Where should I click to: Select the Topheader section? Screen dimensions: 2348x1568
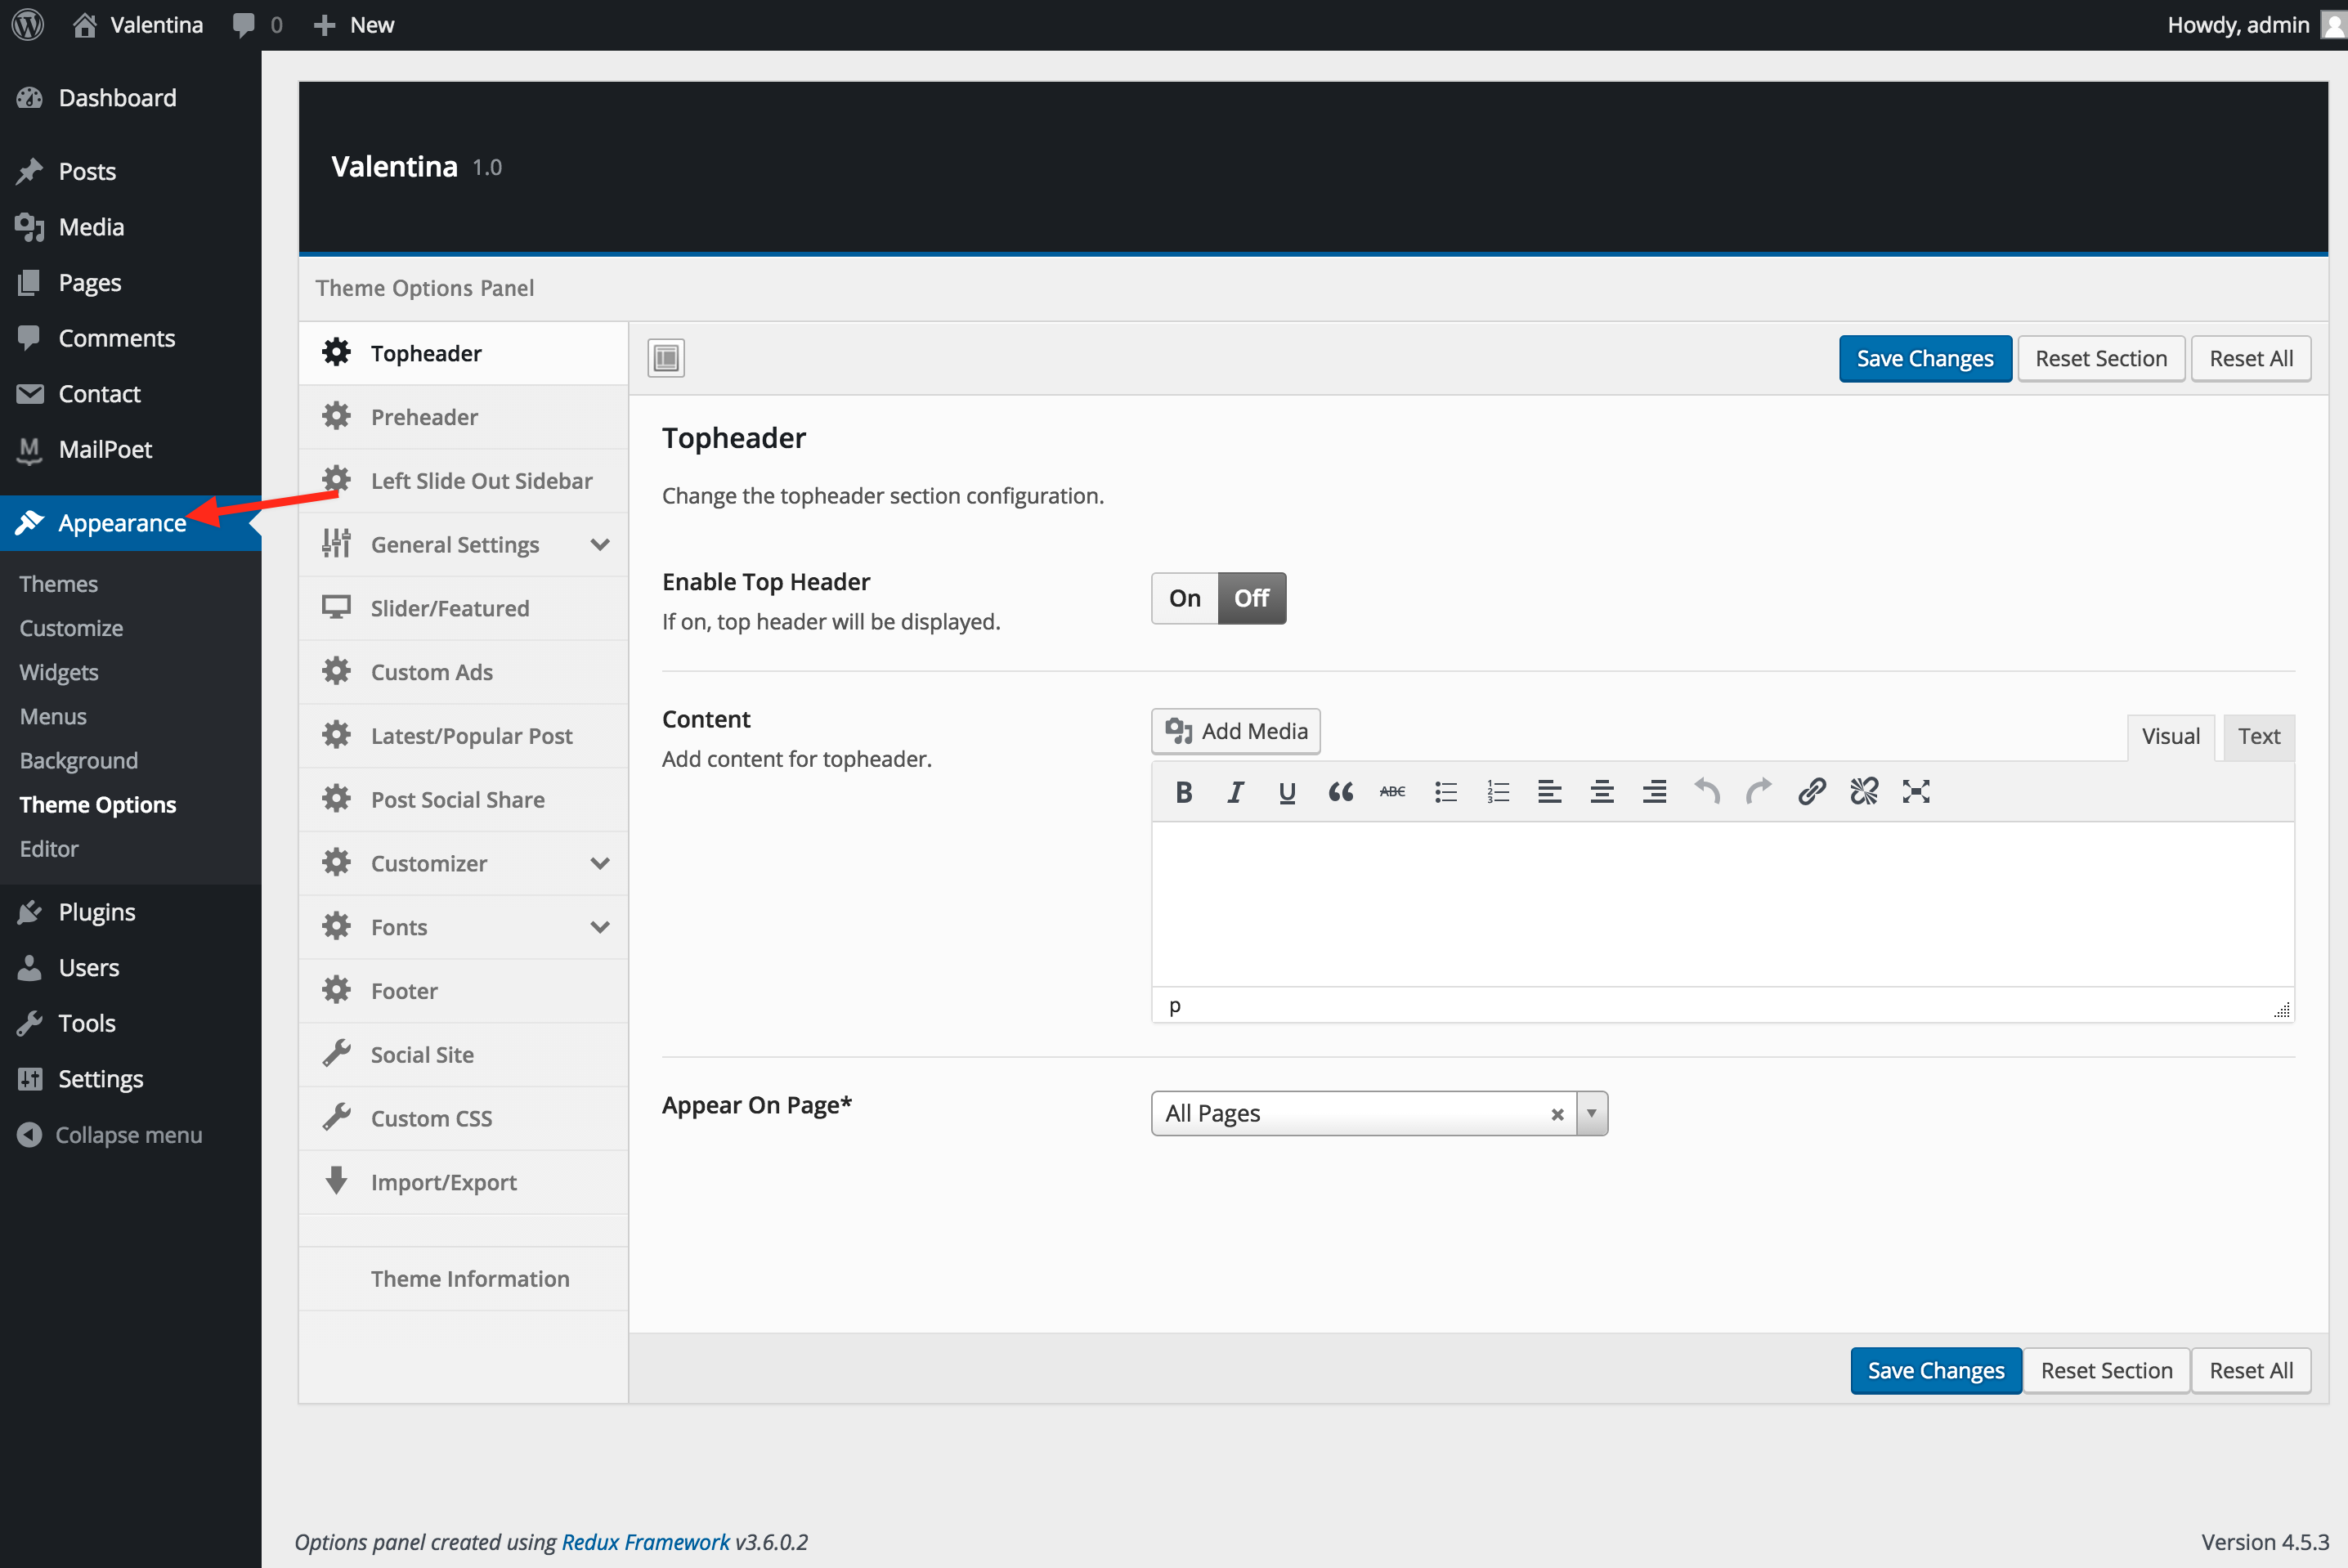tap(464, 353)
